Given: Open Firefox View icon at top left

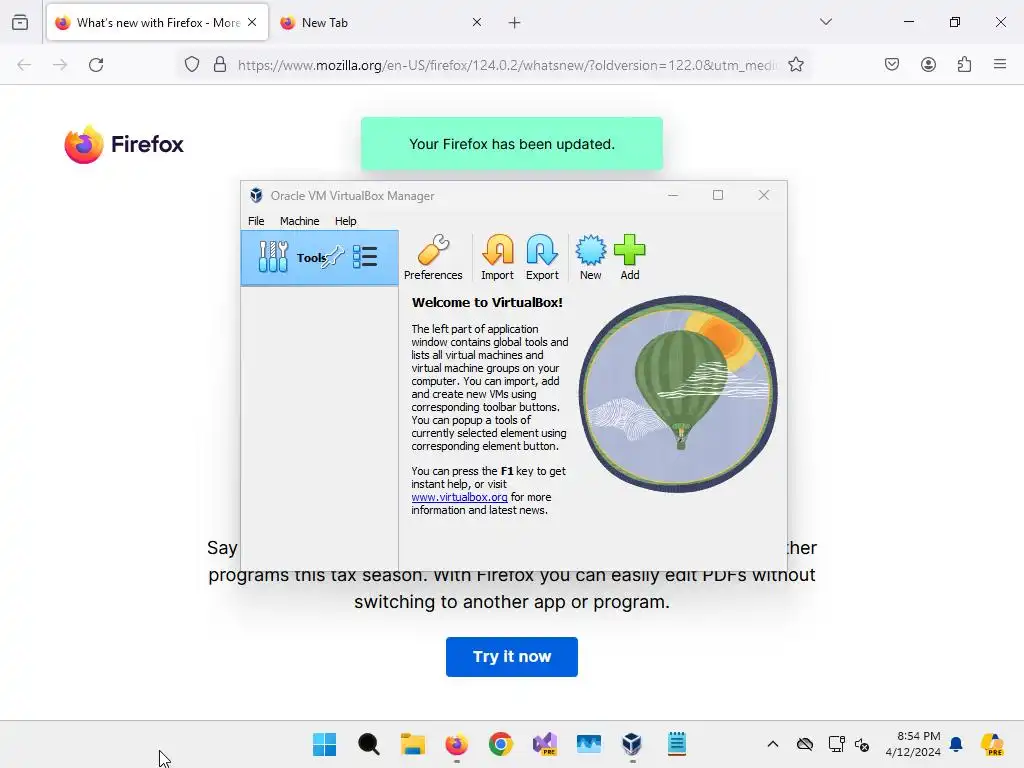Looking at the screenshot, I should [x=20, y=23].
